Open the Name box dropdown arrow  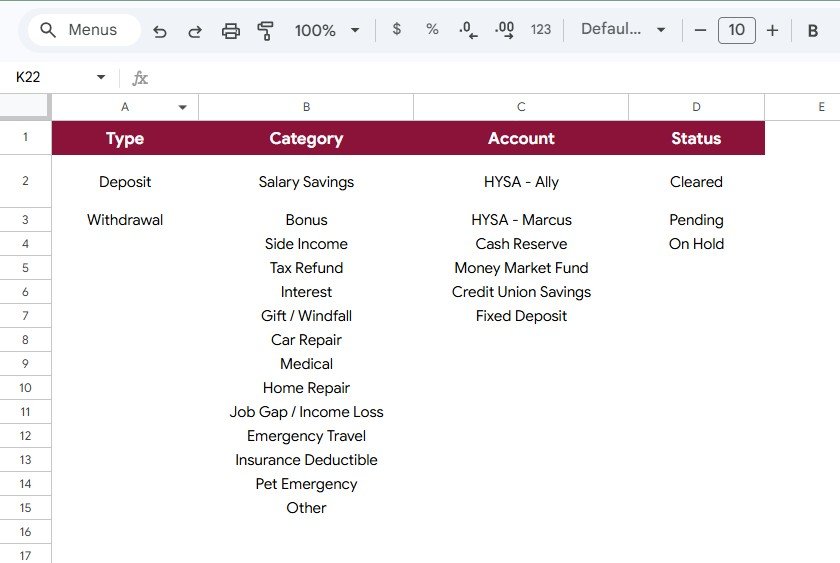(101, 77)
